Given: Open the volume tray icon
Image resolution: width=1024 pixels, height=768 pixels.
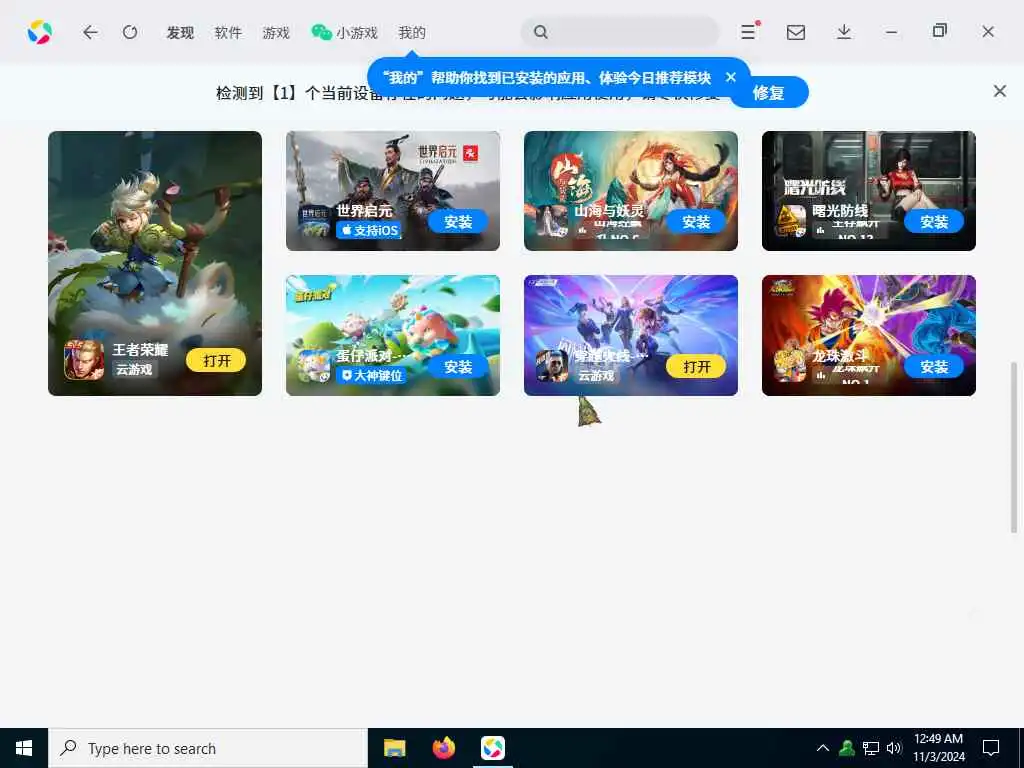Looking at the screenshot, I should pos(894,748).
